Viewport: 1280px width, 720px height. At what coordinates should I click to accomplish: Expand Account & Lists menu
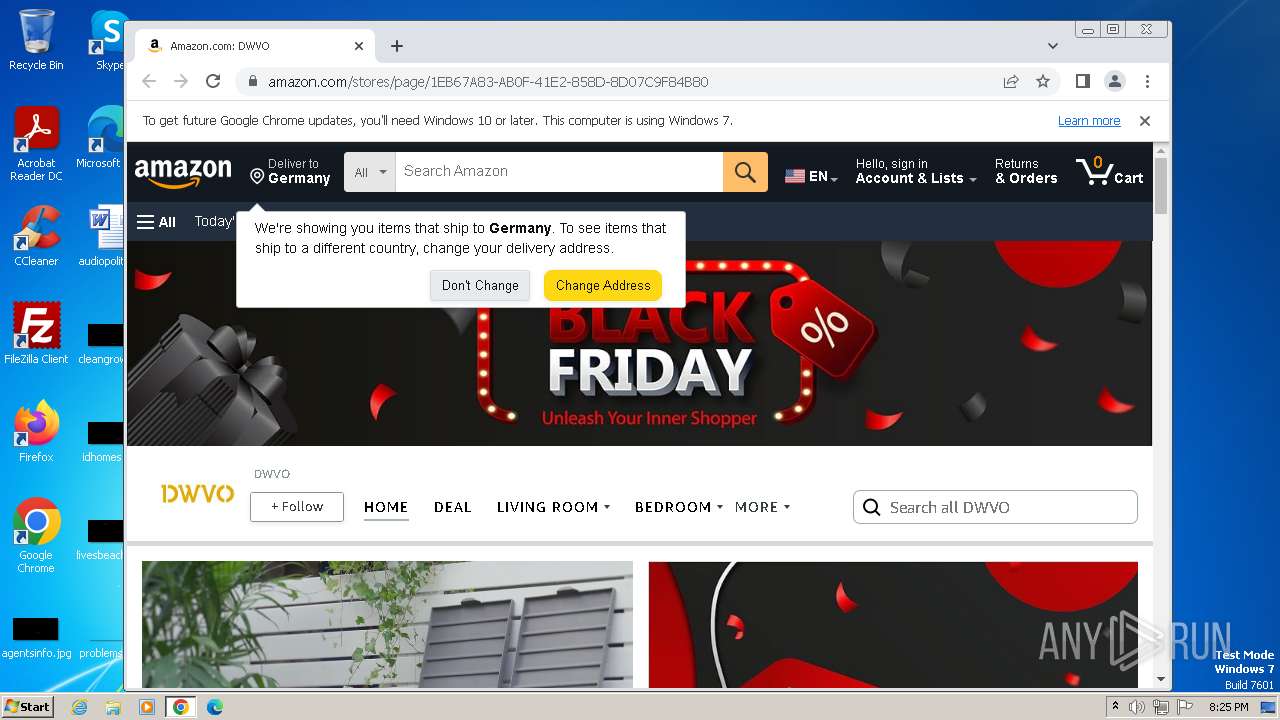(916, 171)
